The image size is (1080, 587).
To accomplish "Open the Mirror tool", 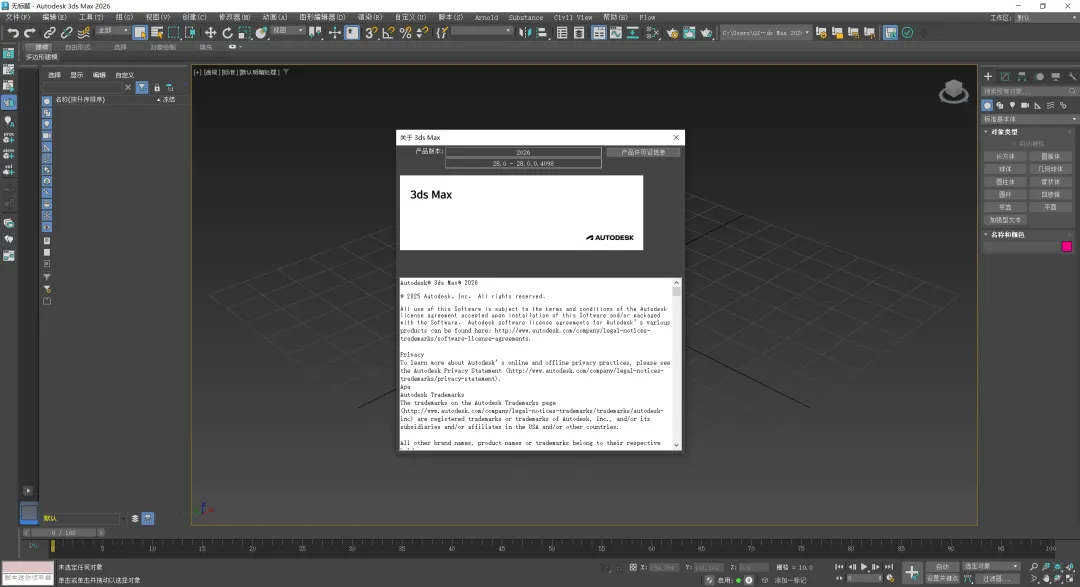I will point(525,32).
